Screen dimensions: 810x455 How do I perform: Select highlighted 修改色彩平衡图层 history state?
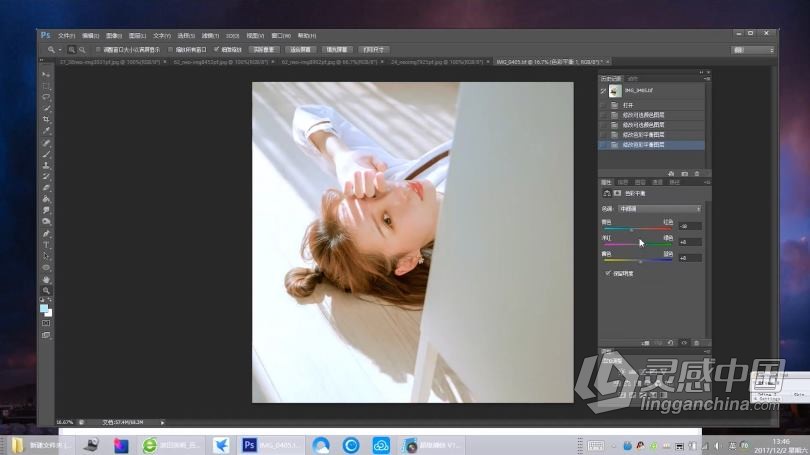coord(651,145)
